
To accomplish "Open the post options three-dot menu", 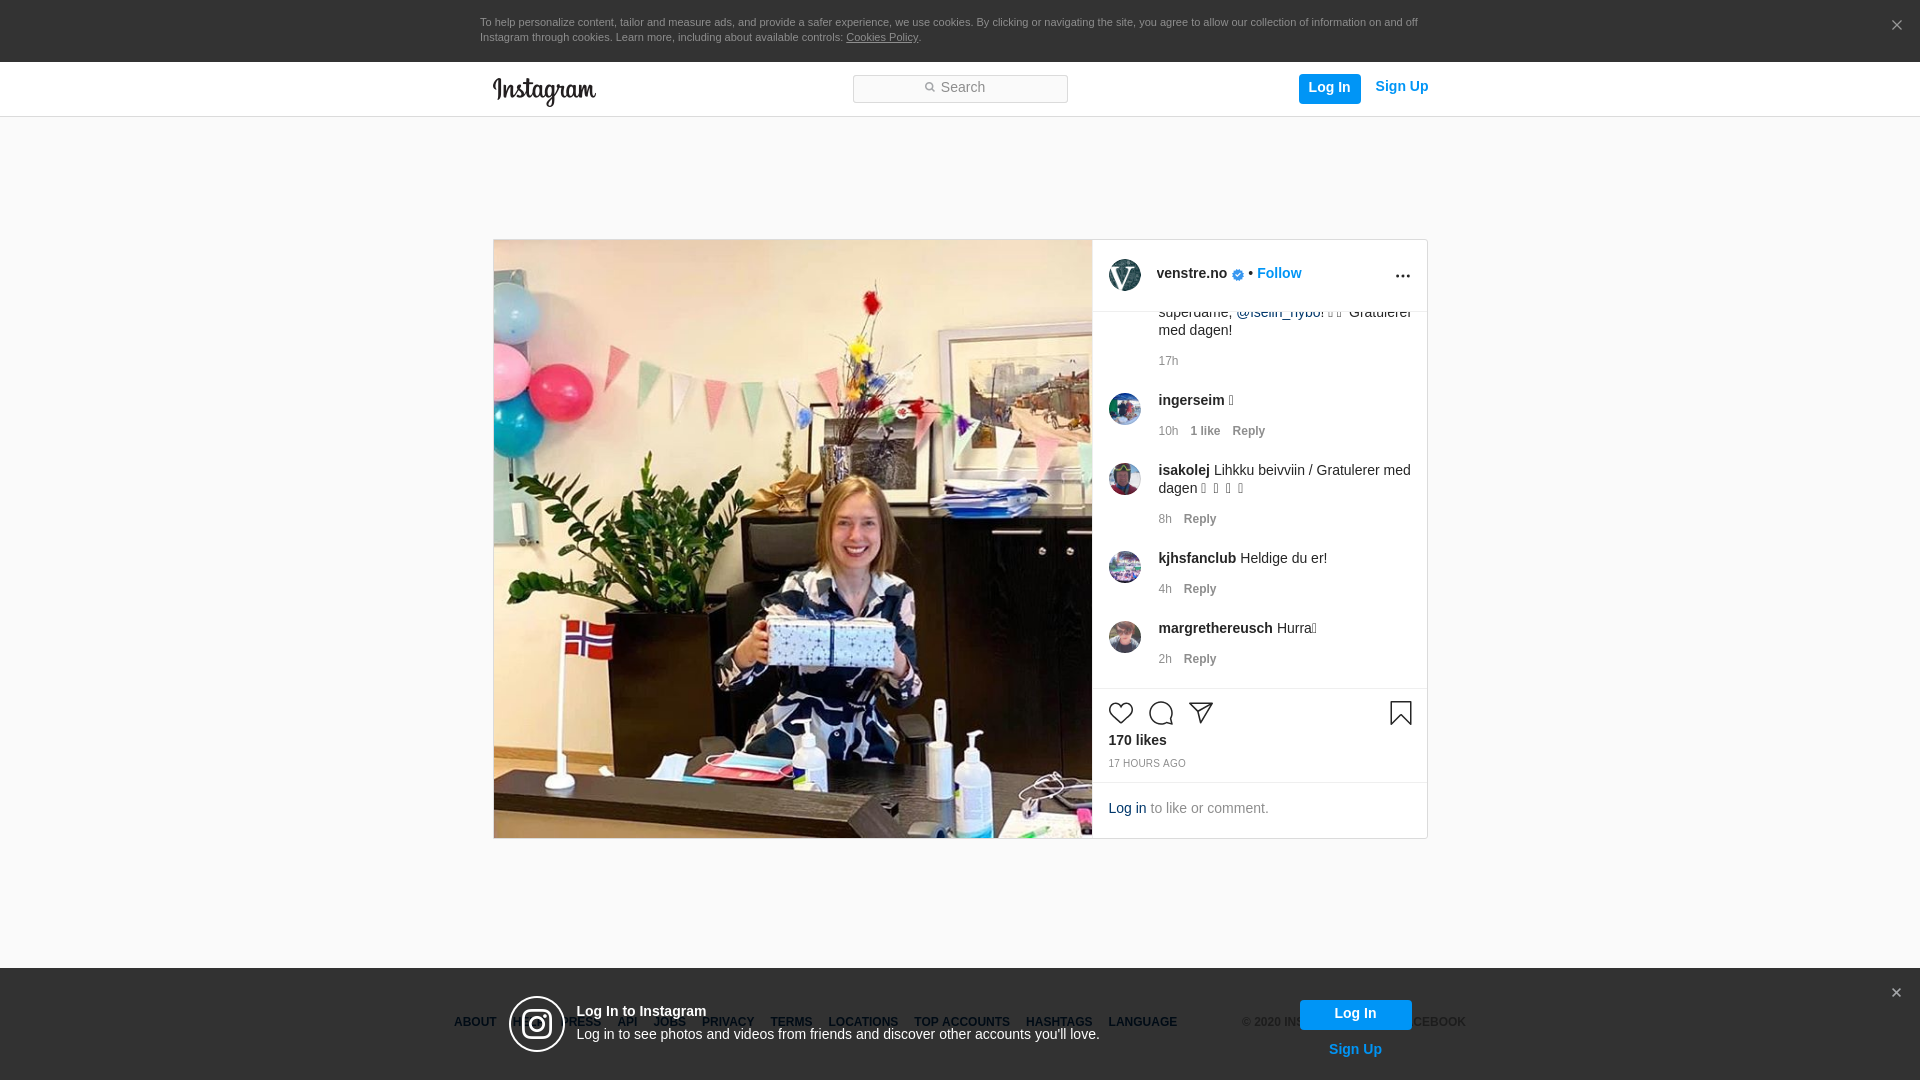I will pyautogui.click(x=1402, y=276).
